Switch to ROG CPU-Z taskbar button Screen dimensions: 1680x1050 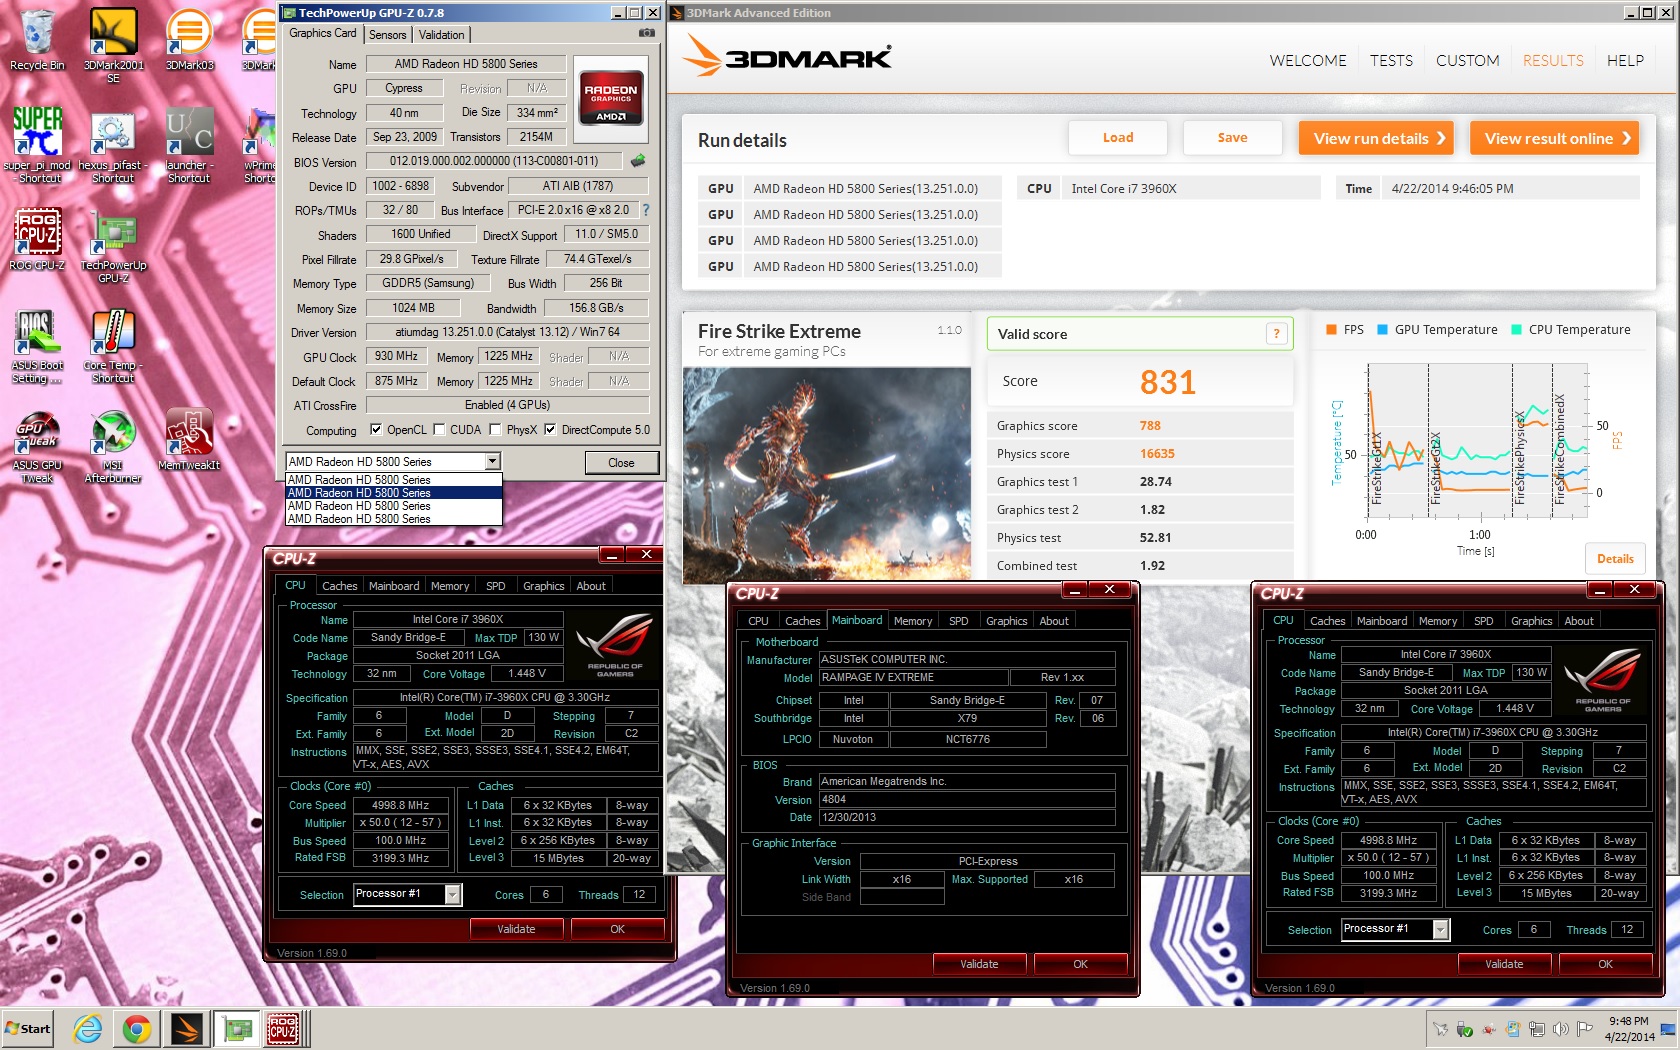pyautogui.click(x=283, y=1028)
